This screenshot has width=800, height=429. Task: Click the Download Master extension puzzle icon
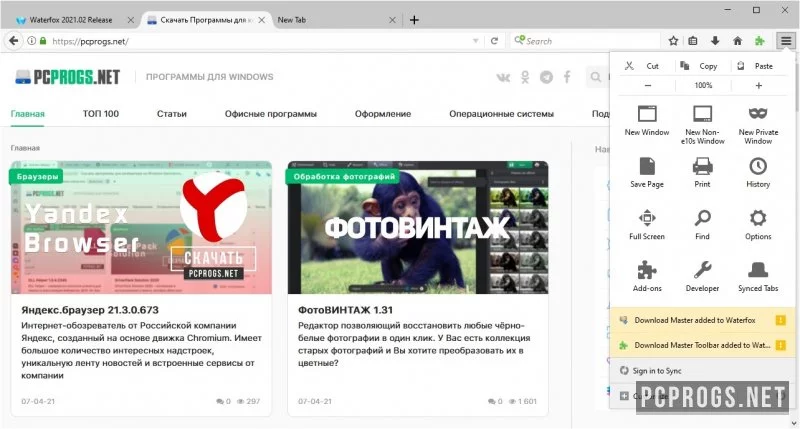pyautogui.click(x=760, y=41)
